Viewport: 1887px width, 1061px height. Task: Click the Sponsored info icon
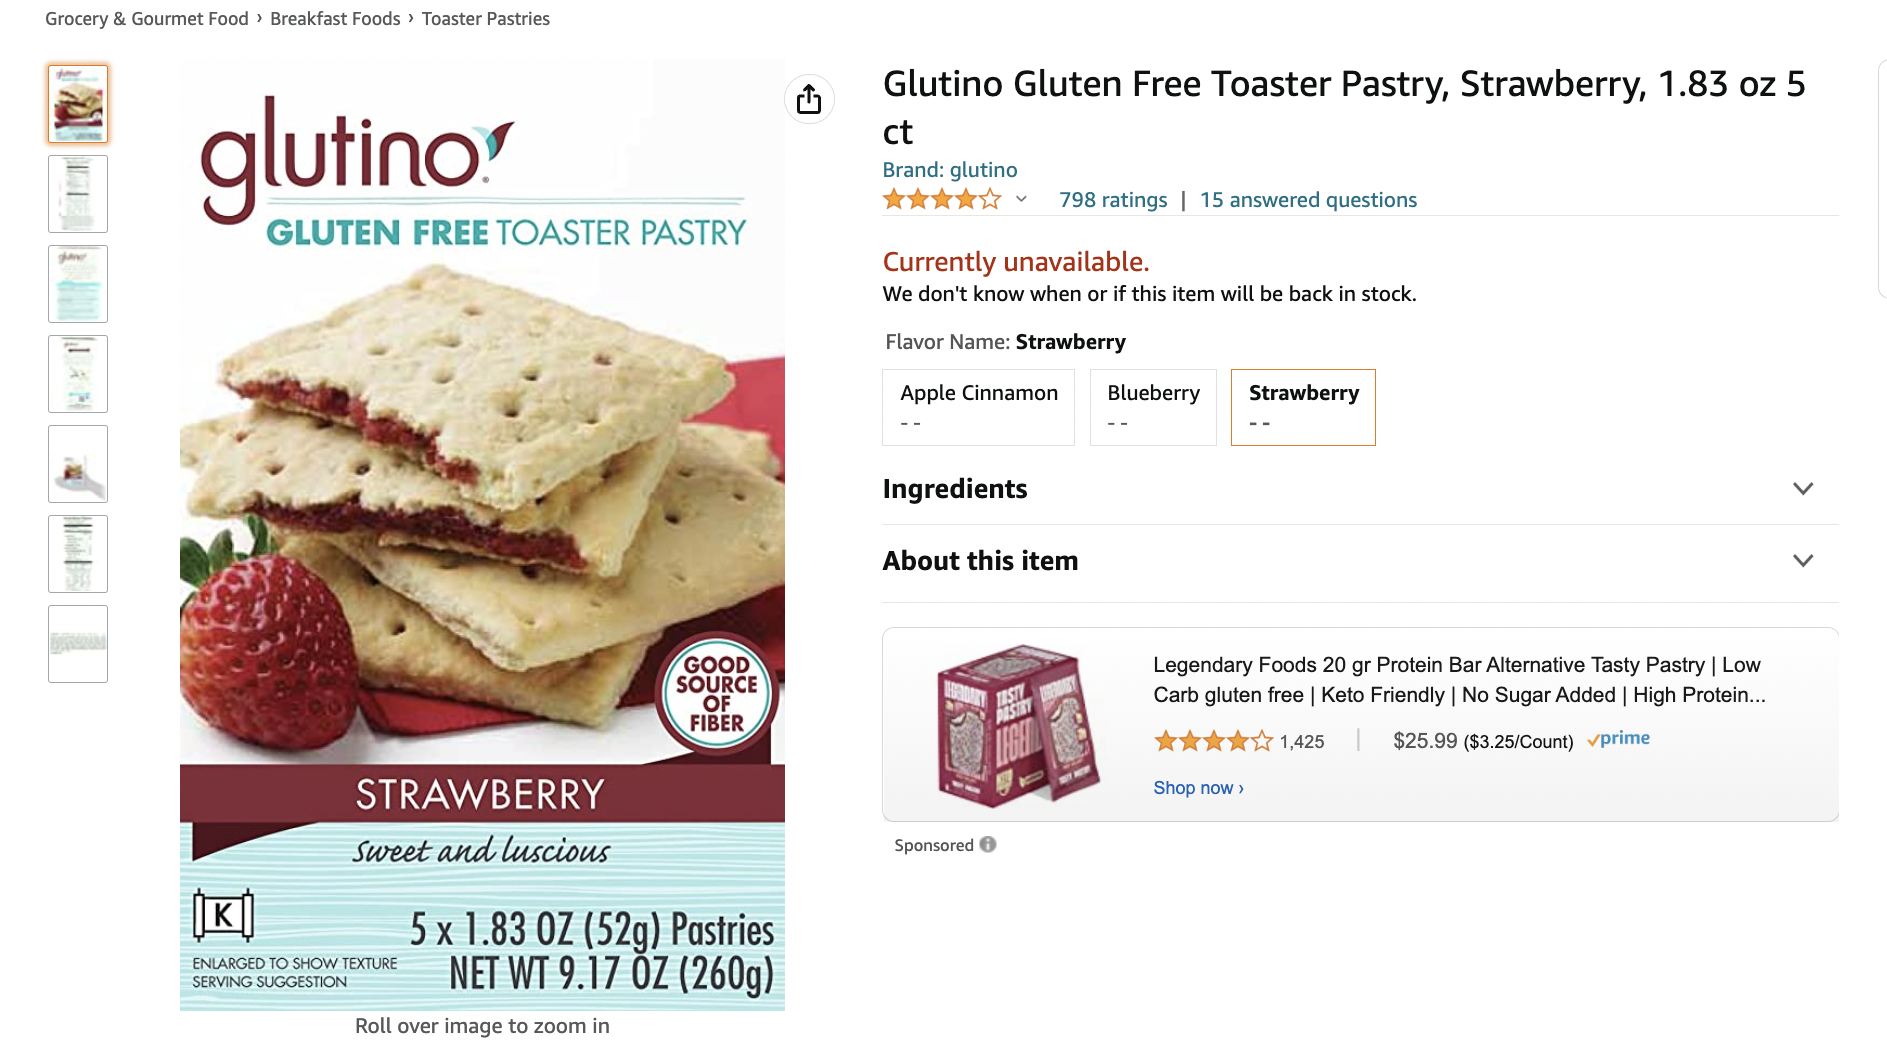pyautogui.click(x=988, y=844)
